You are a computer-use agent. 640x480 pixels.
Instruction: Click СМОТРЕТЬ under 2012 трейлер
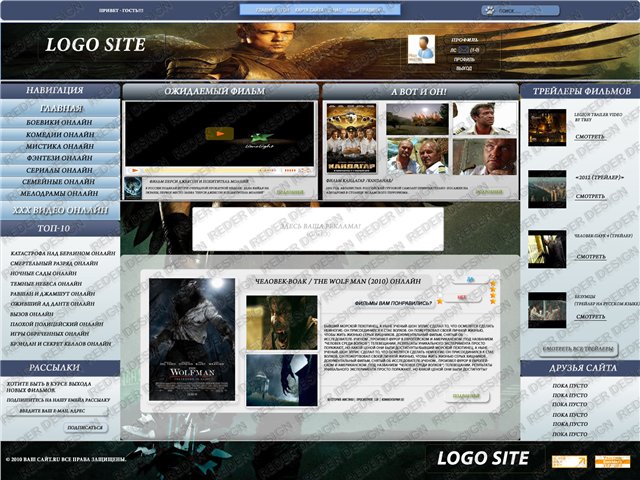pyautogui.click(x=590, y=196)
